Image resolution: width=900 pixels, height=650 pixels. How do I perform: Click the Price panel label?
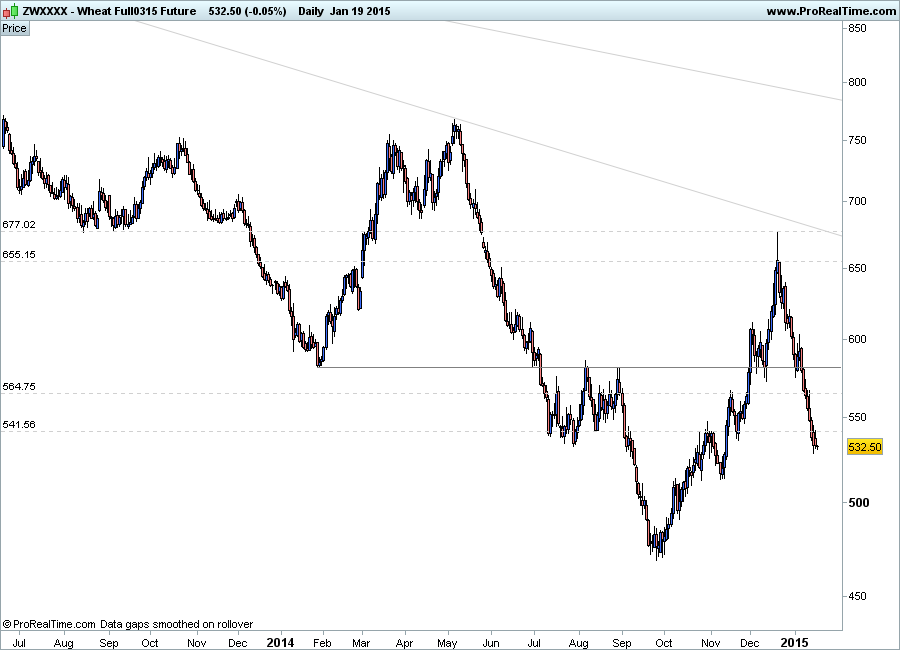[15, 28]
